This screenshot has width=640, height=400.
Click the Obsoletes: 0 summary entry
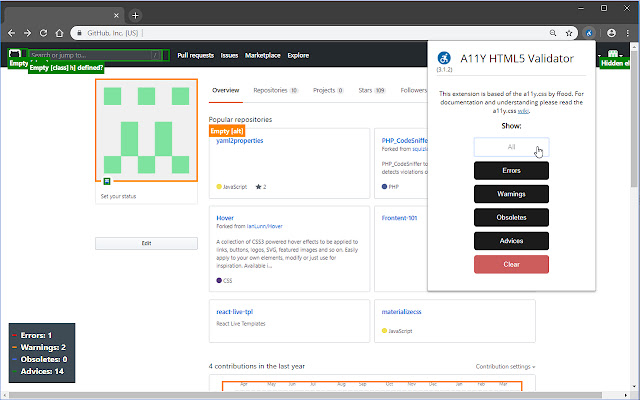pyautogui.click(x=40, y=359)
